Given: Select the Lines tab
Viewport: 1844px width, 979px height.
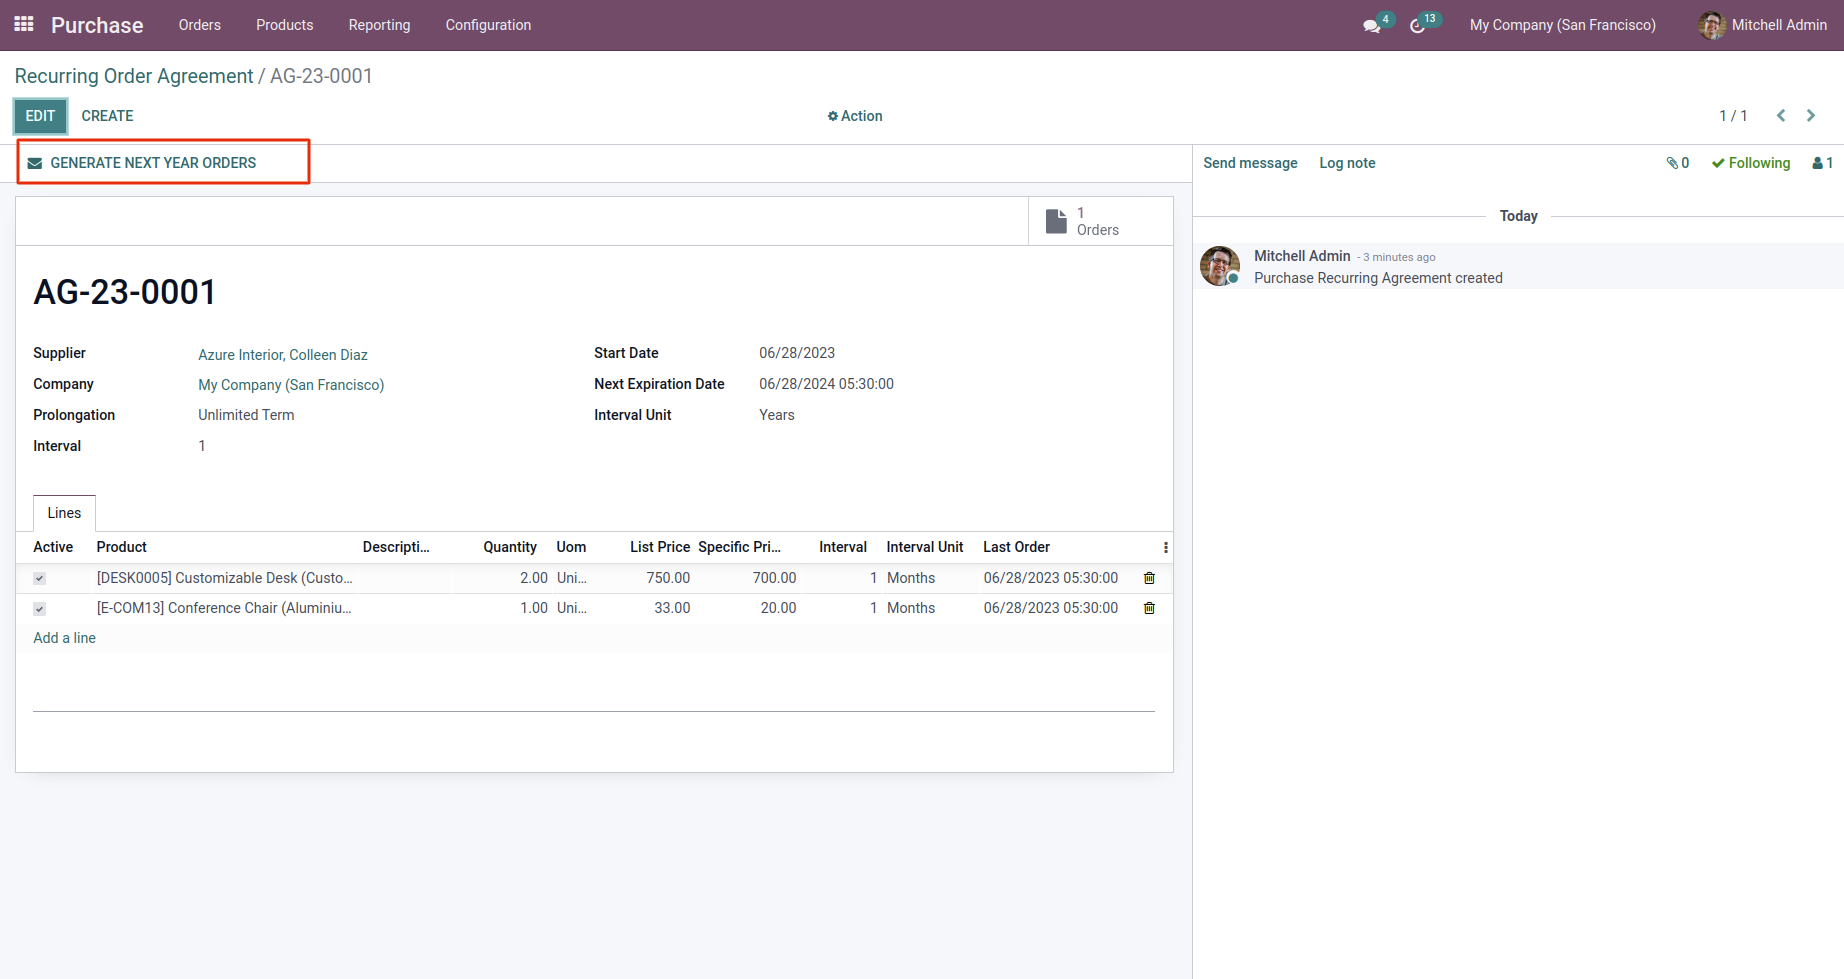Looking at the screenshot, I should (64, 513).
